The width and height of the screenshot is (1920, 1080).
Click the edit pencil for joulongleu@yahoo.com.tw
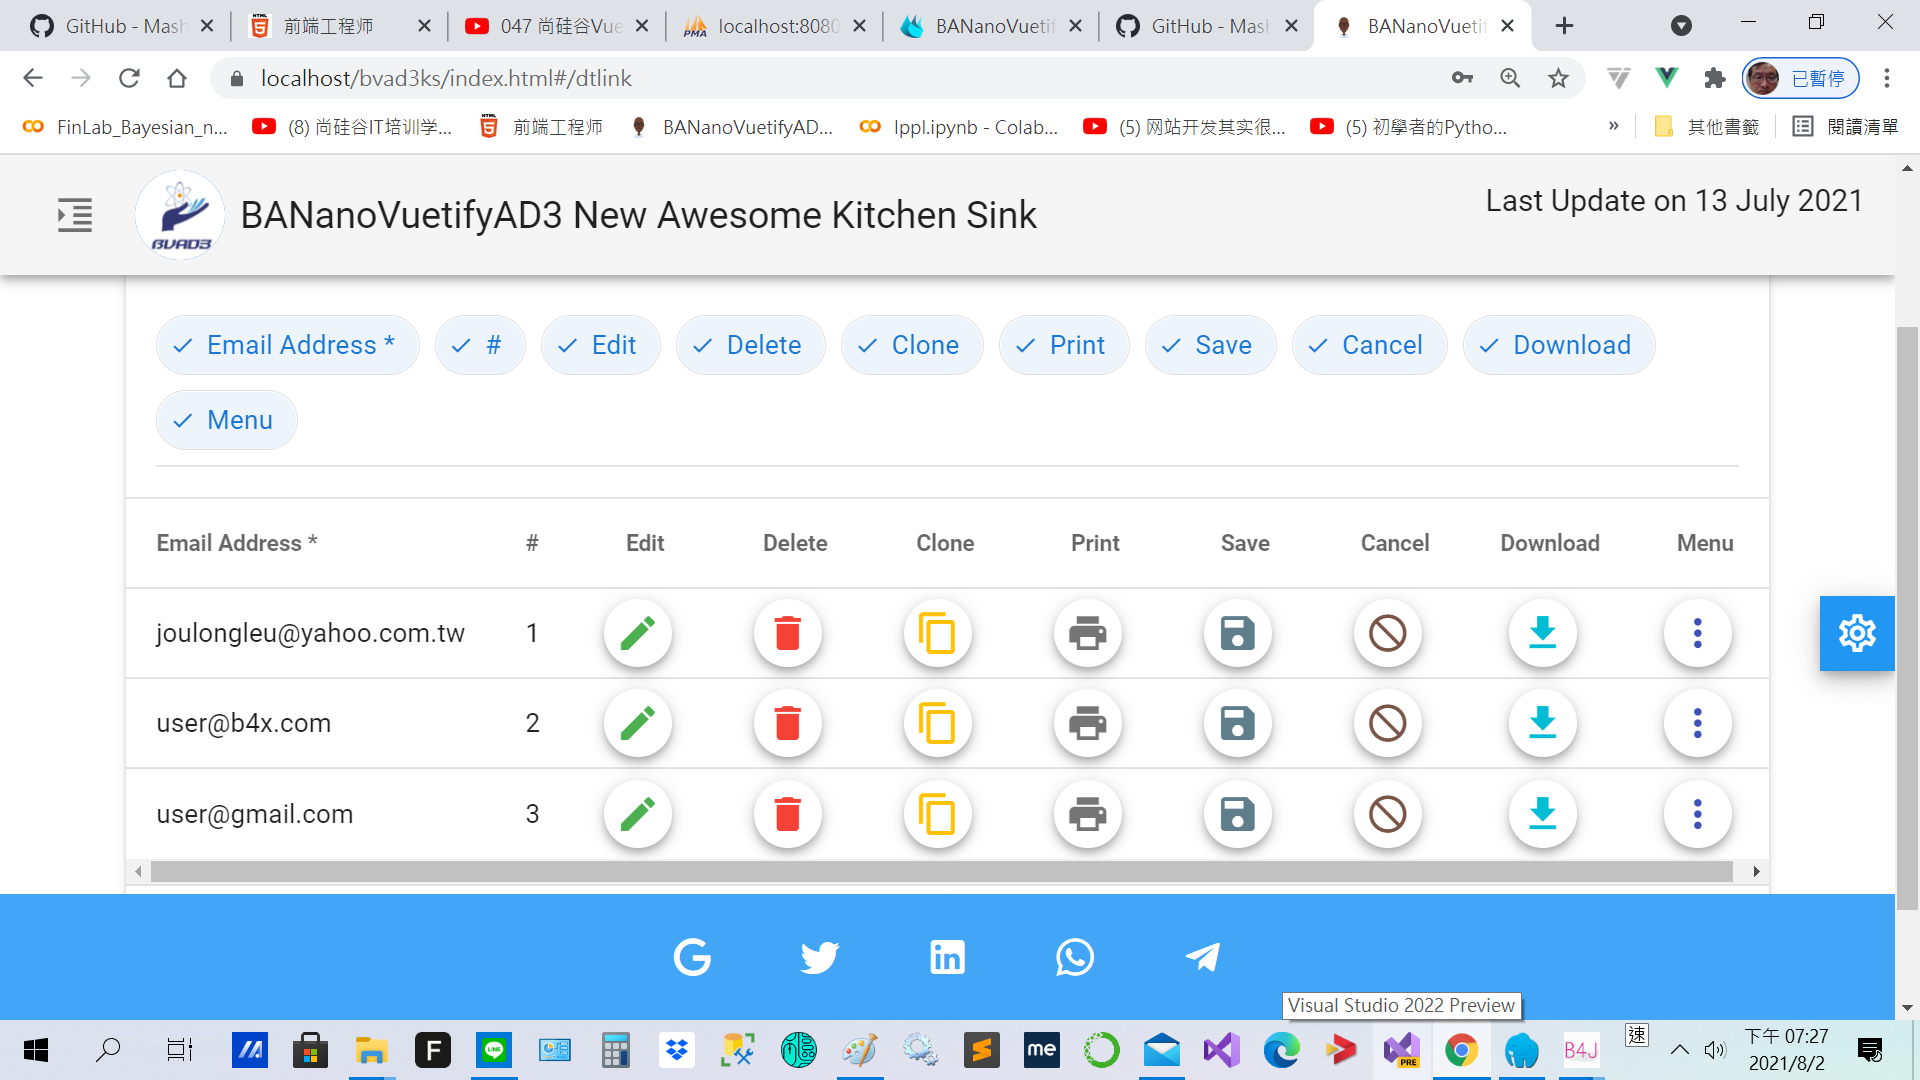pyautogui.click(x=637, y=633)
